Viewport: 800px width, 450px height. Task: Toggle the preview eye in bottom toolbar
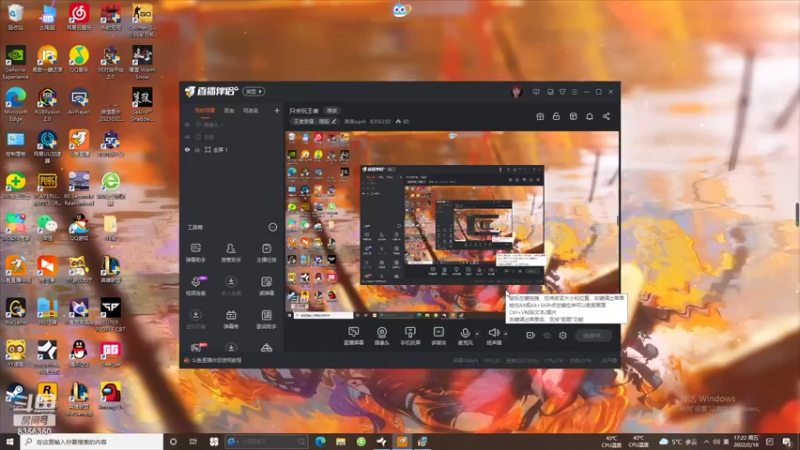pos(547,335)
